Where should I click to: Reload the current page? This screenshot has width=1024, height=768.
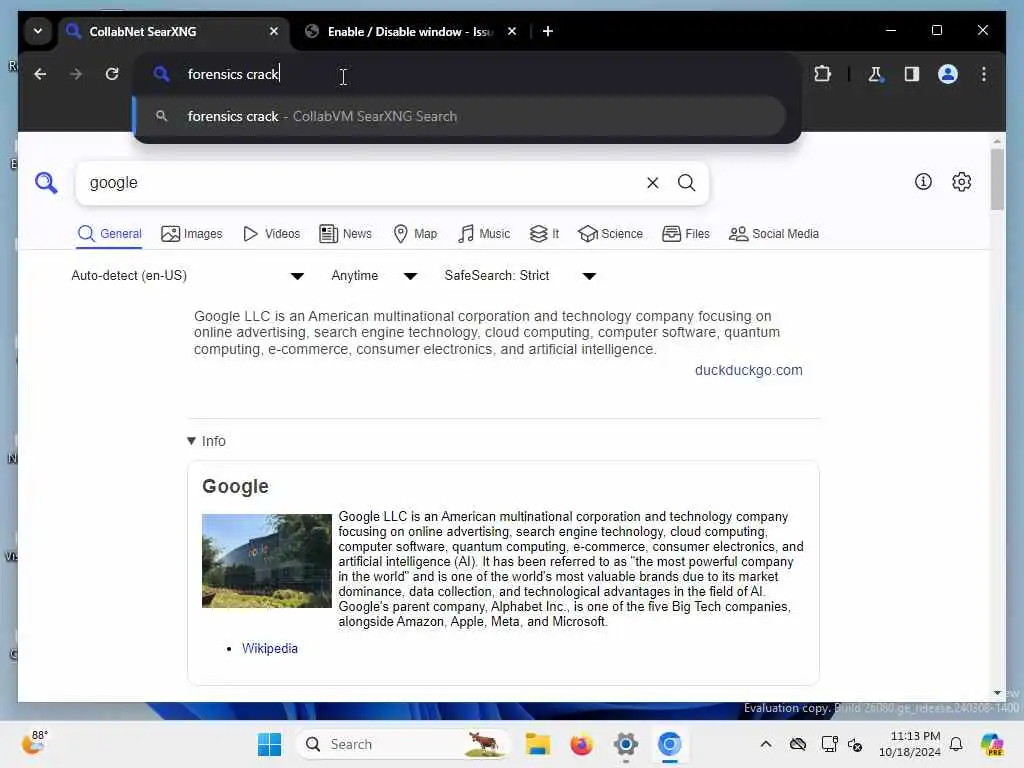coord(112,74)
